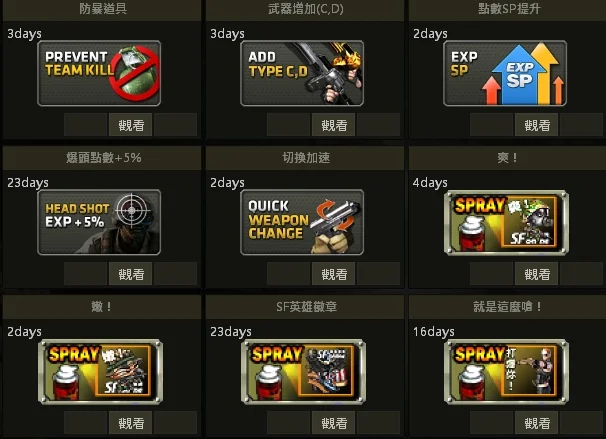Click 觀看 under EXP SP item
The height and width of the screenshot is (439, 606).
pyautogui.click(x=536, y=125)
